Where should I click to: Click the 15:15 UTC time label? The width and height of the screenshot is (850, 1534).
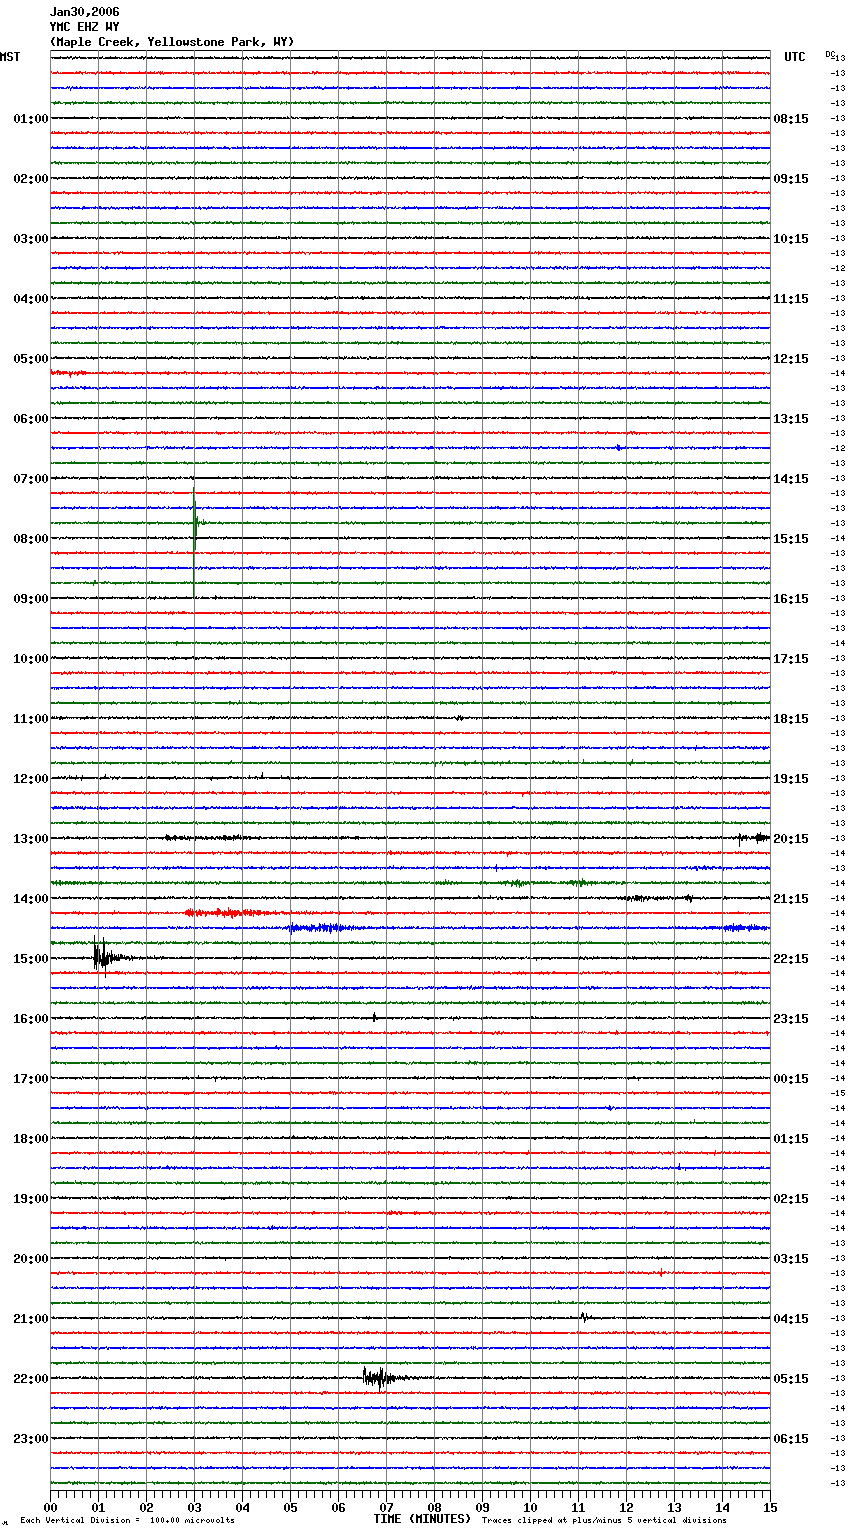click(x=791, y=539)
